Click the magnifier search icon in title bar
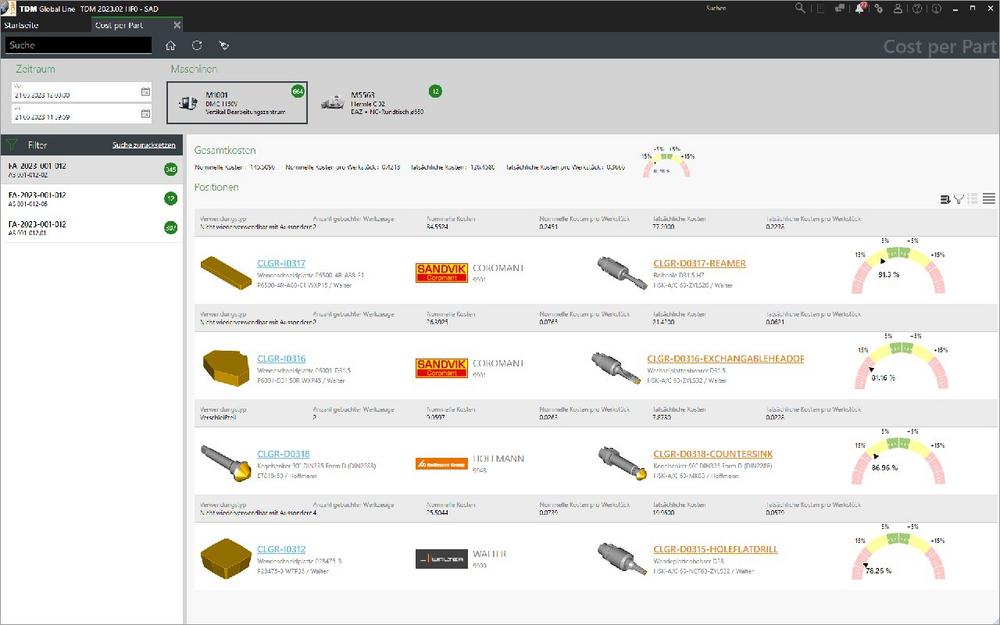 (800, 8)
